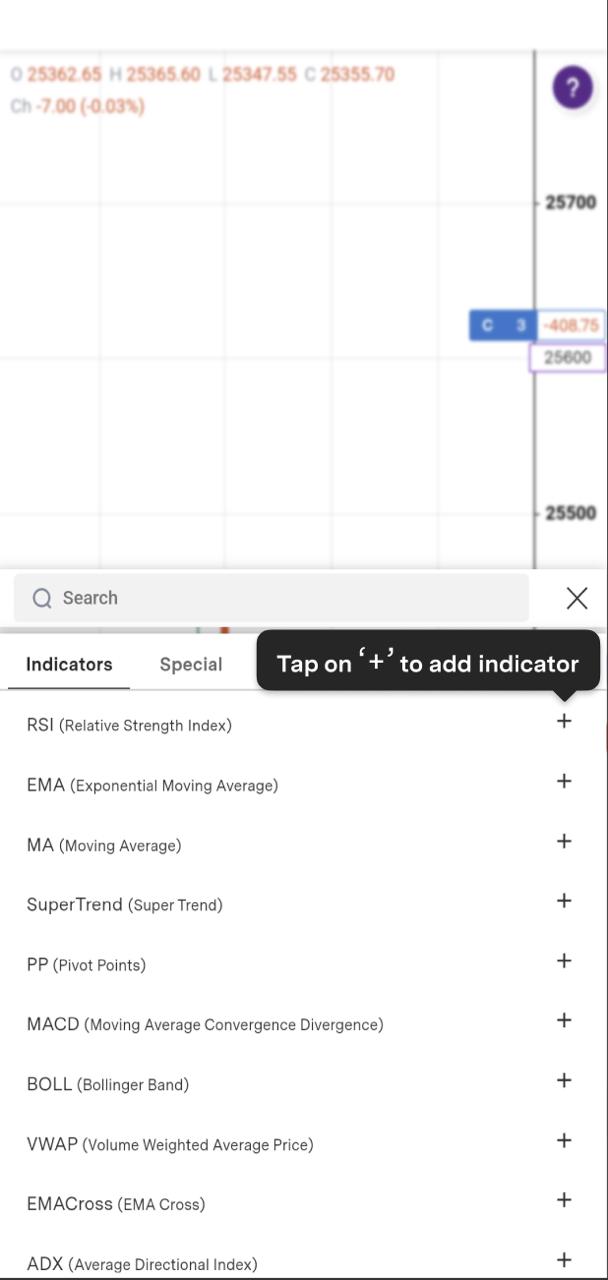608x1280 pixels.
Task: Add the EMA indicator with plus icon
Action: click(x=564, y=781)
